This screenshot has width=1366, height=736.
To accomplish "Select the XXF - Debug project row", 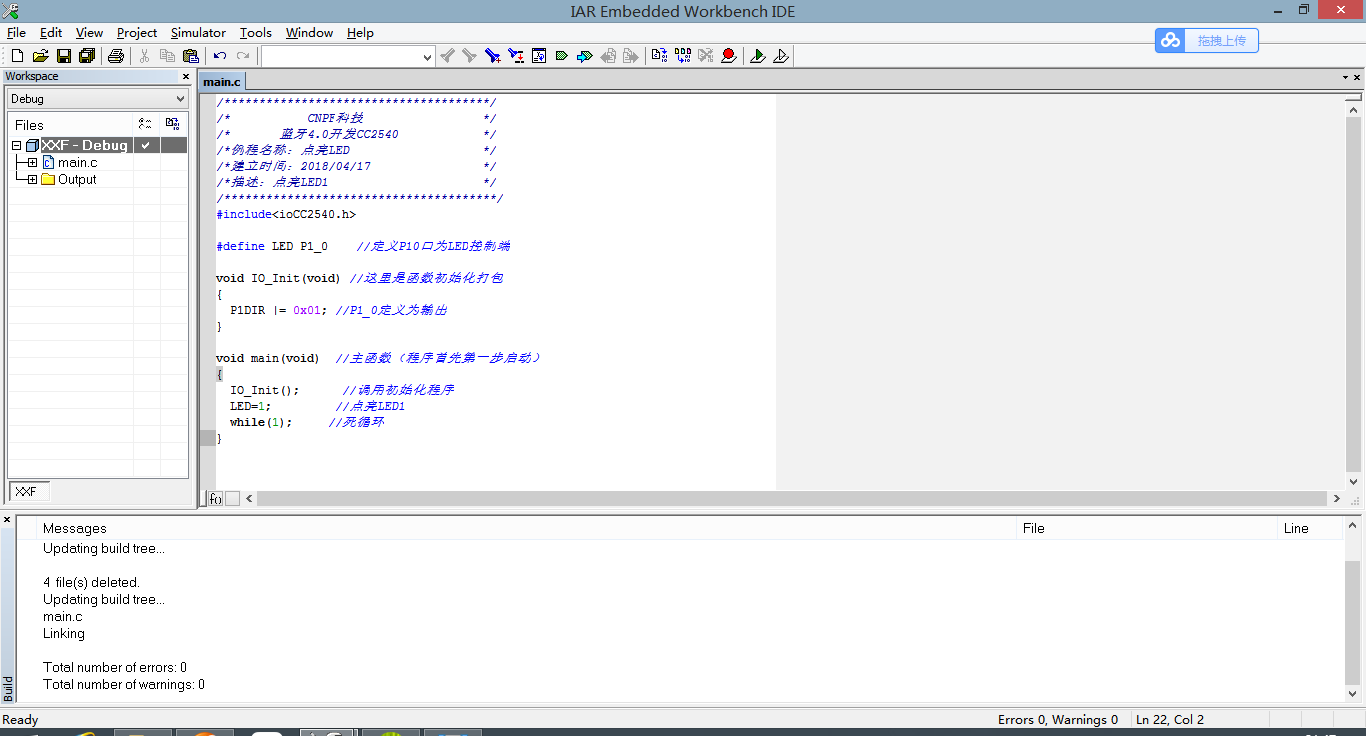I will 98,146.
